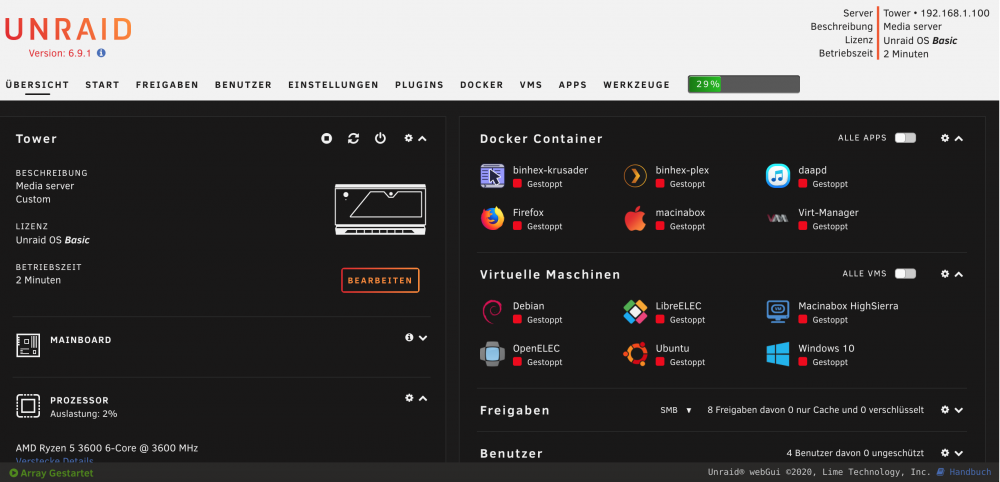Open Virt-Manager container icon

click(778, 219)
